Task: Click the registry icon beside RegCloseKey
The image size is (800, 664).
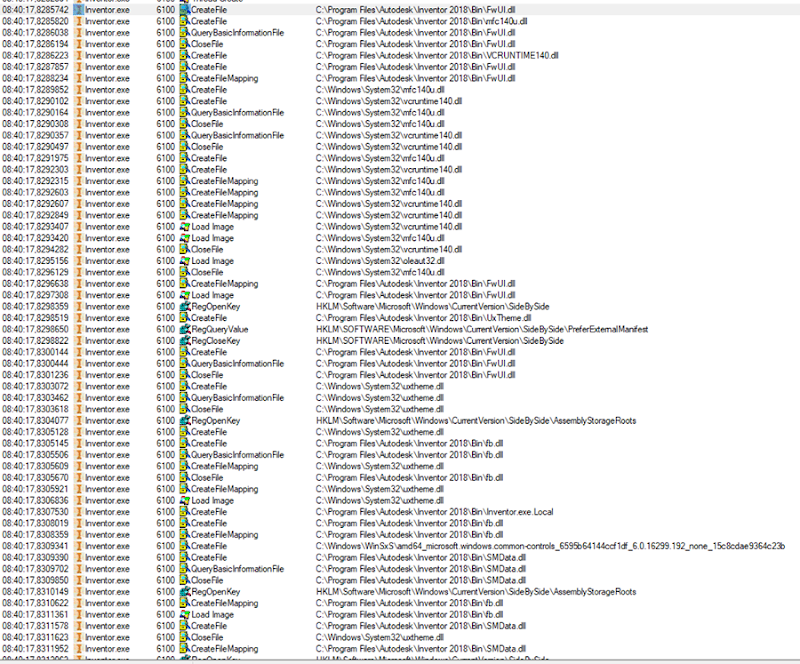Action: pos(185,340)
